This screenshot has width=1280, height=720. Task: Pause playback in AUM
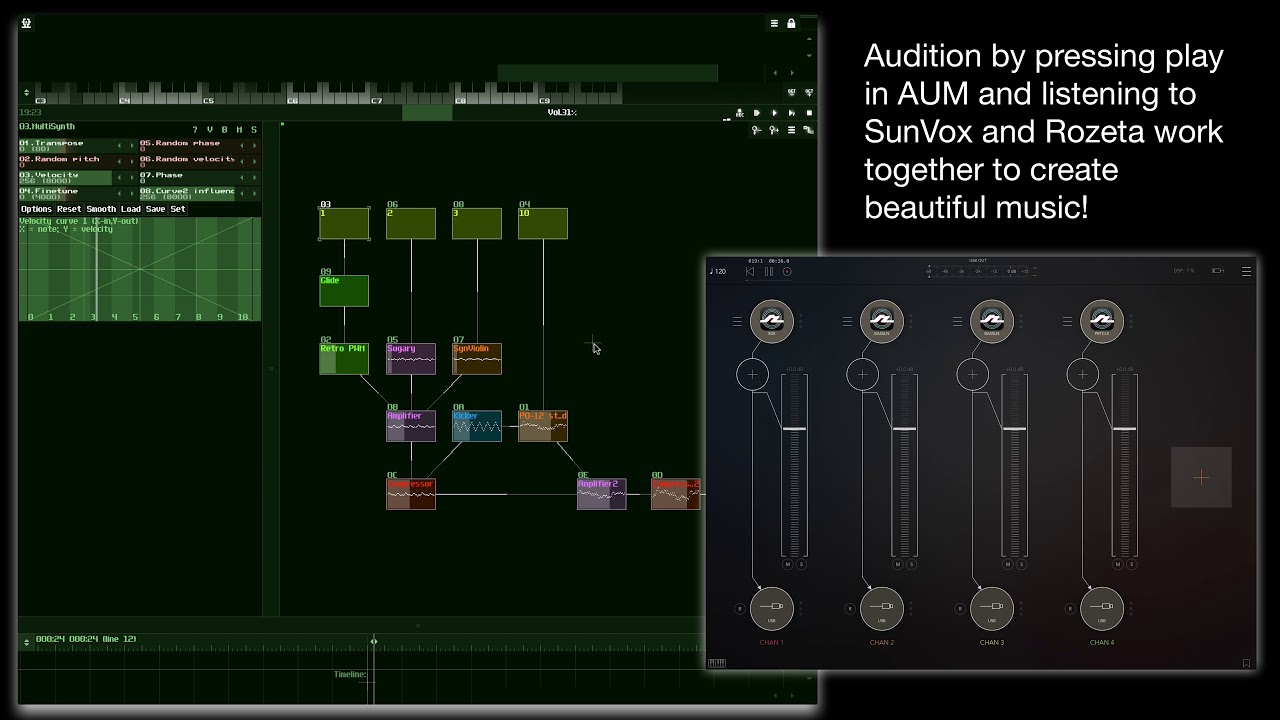click(769, 271)
